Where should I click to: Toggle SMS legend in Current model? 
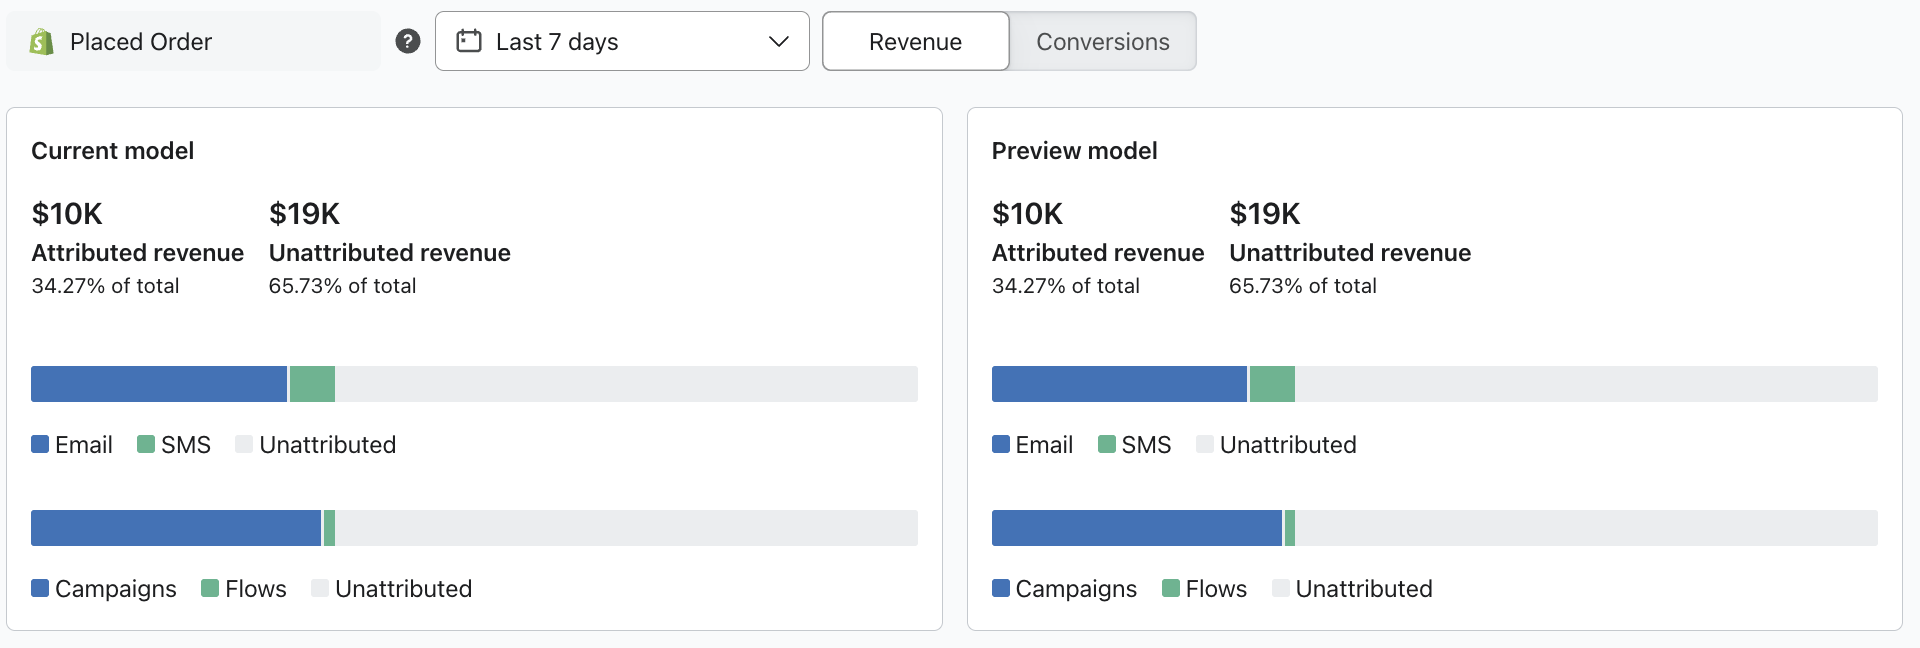pos(174,444)
